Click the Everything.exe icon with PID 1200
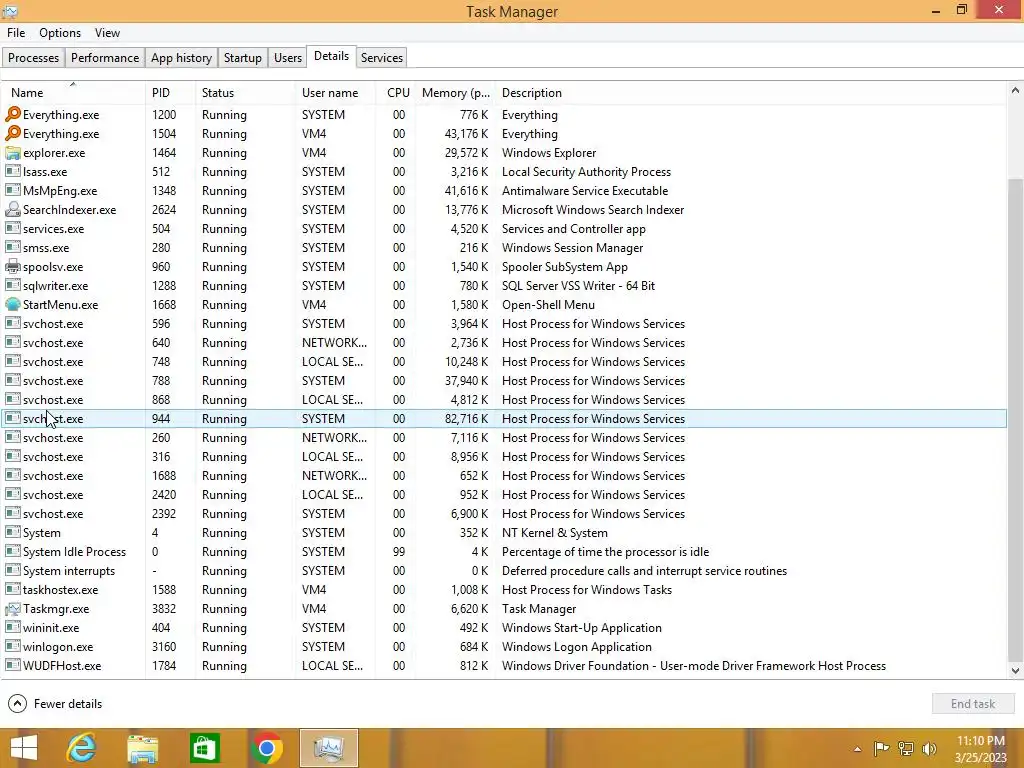Screen dimensions: 1024x768 (12, 114)
